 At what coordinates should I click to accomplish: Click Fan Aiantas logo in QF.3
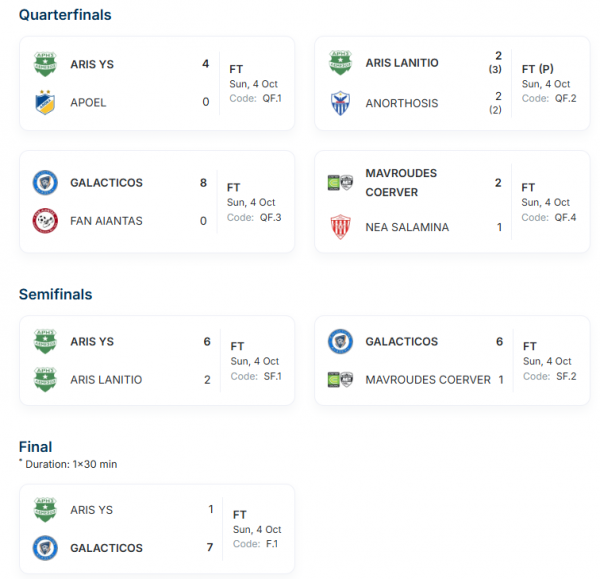click(x=45, y=221)
